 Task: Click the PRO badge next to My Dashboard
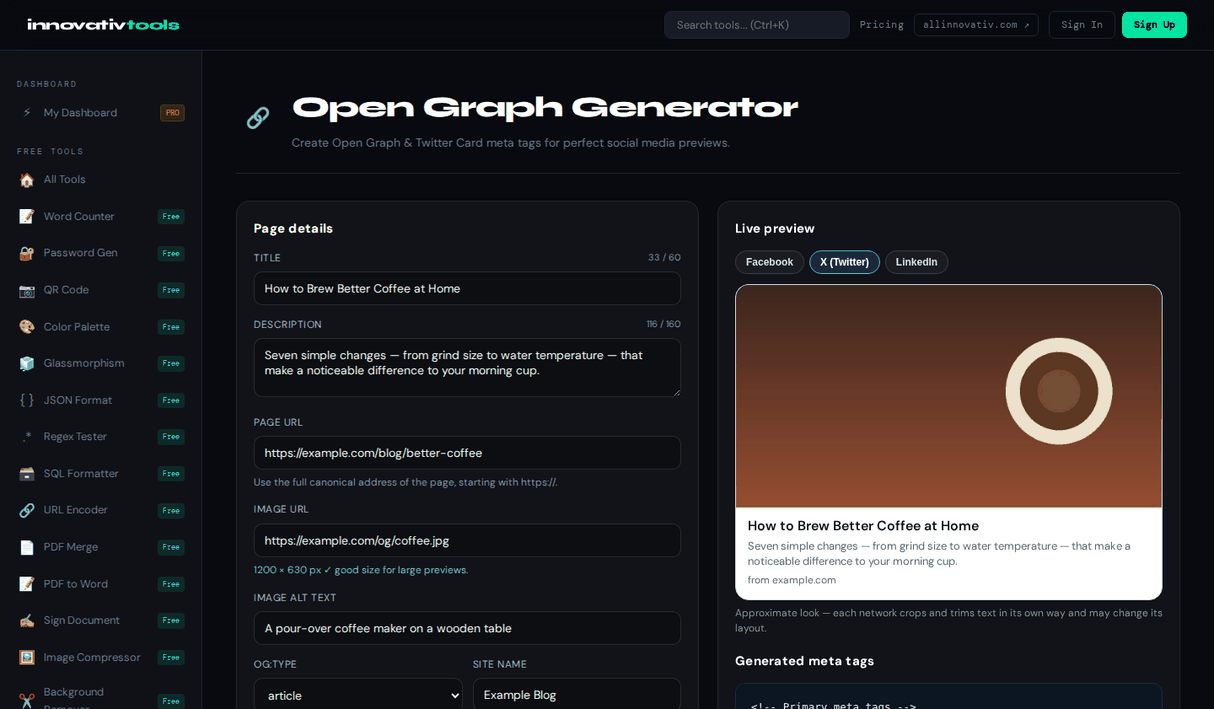pos(172,113)
